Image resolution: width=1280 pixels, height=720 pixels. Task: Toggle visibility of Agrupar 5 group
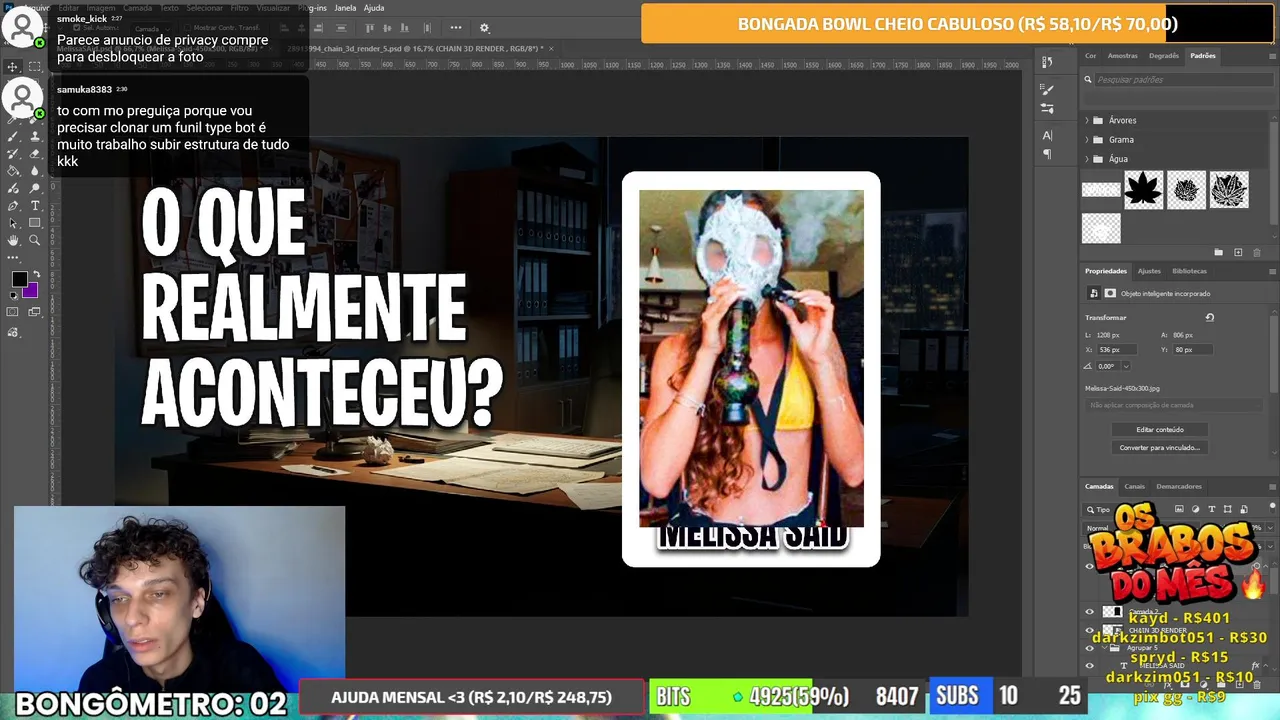(x=1090, y=648)
